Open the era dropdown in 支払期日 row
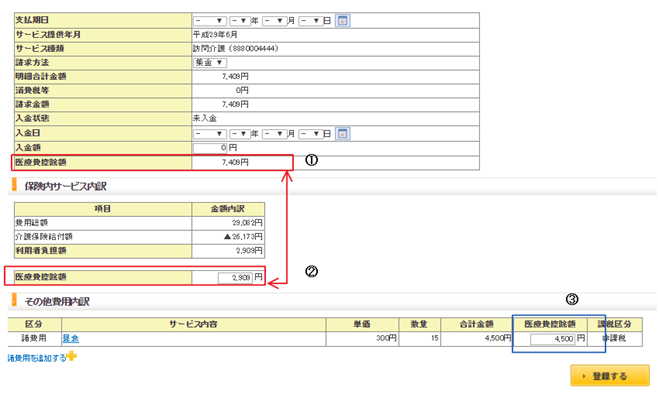Image resolution: width=658 pixels, height=394 pixels. click(210, 21)
